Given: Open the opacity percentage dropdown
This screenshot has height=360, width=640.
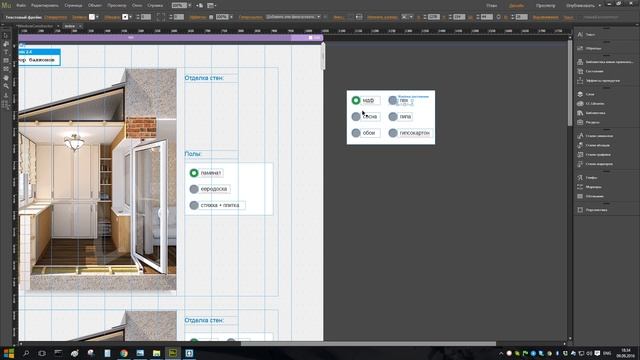Looking at the screenshot, I should pyautogui.click(x=231, y=17).
